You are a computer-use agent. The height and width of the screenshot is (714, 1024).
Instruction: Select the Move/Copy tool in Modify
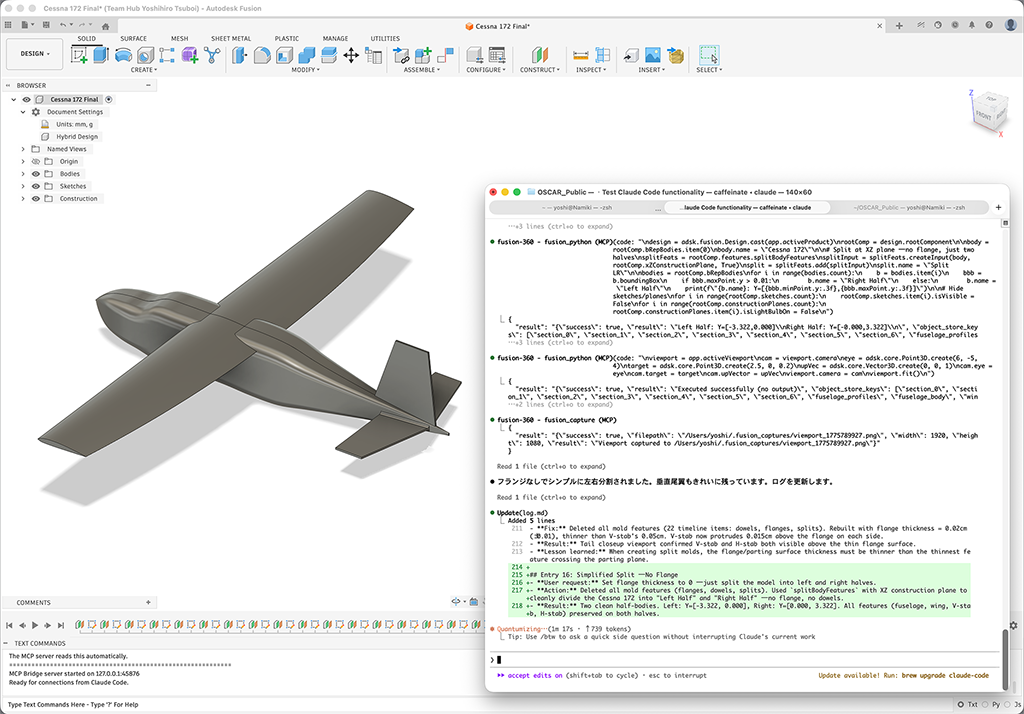pos(351,55)
